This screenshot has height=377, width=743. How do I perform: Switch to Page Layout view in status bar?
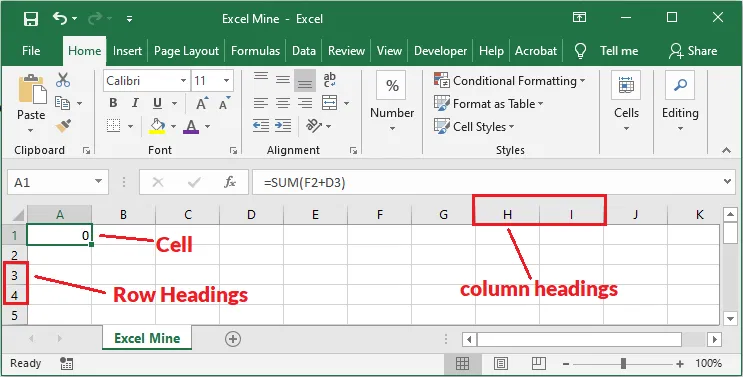501,364
